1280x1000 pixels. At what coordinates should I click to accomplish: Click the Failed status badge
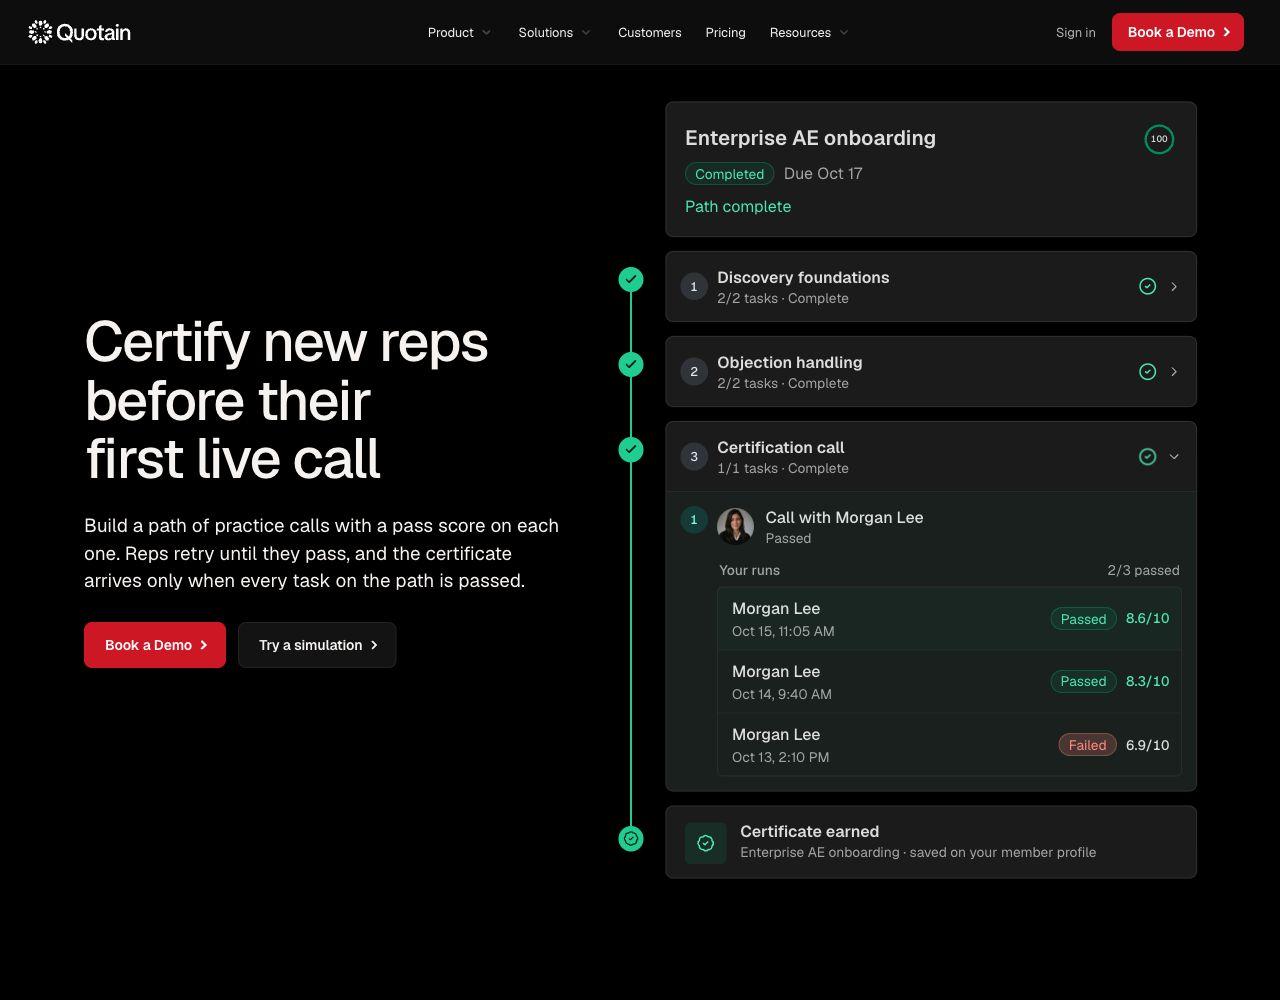pos(1087,745)
